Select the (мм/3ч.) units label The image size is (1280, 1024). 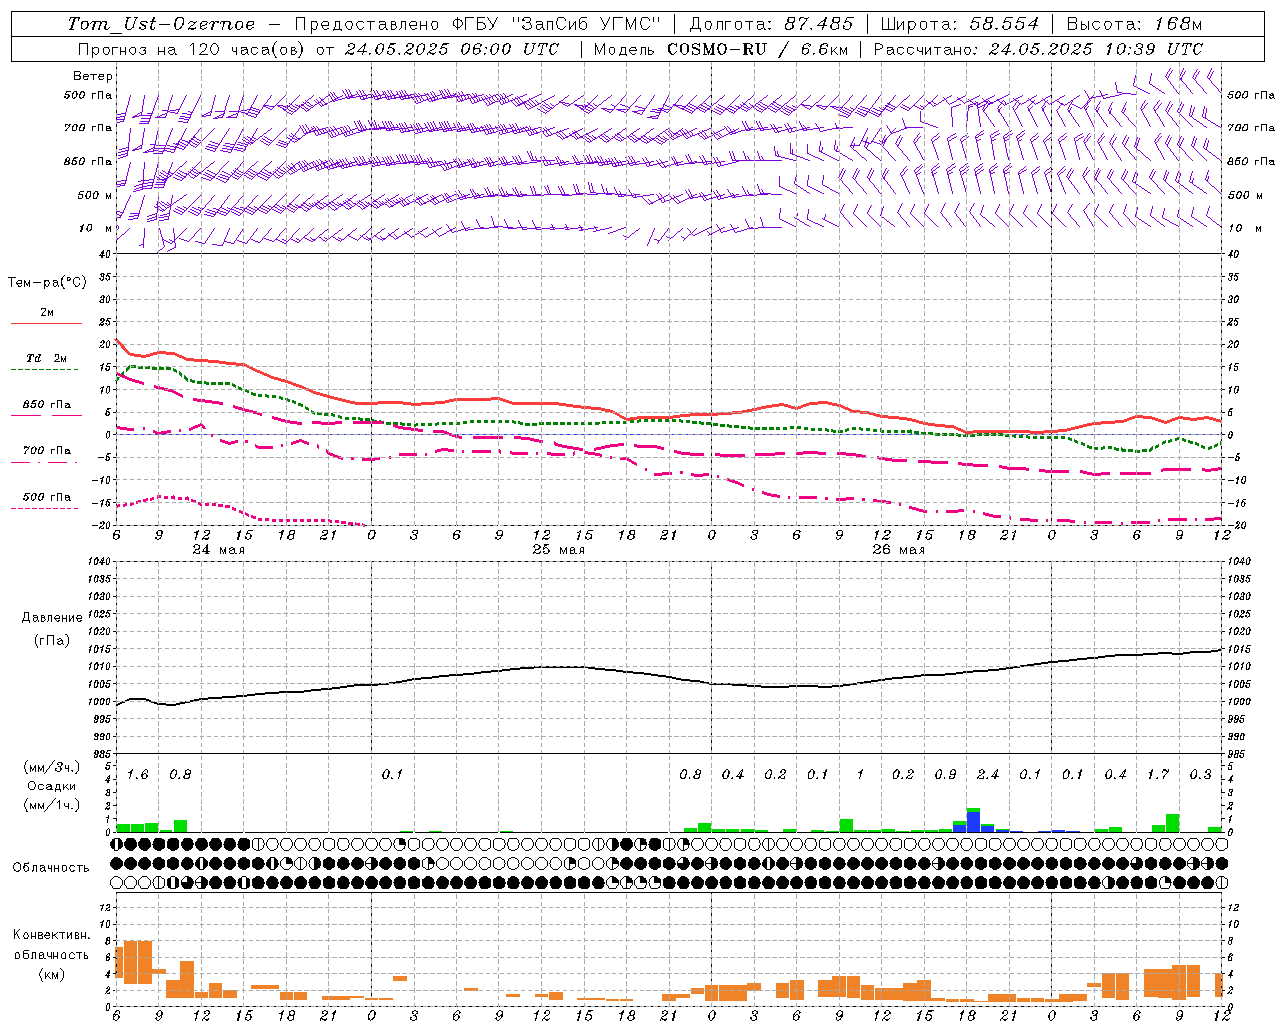coord(52,768)
